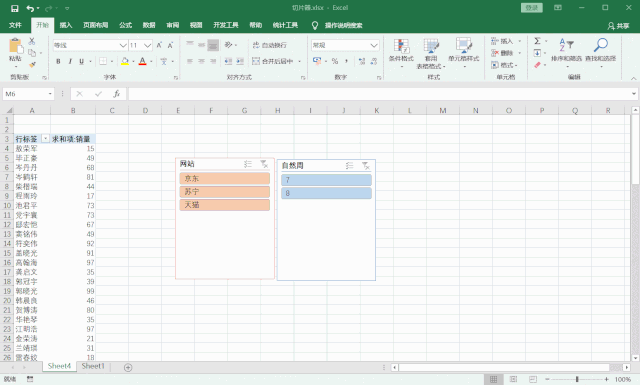Click the Save icon in quick access toolbar

click(x=14, y=8)
